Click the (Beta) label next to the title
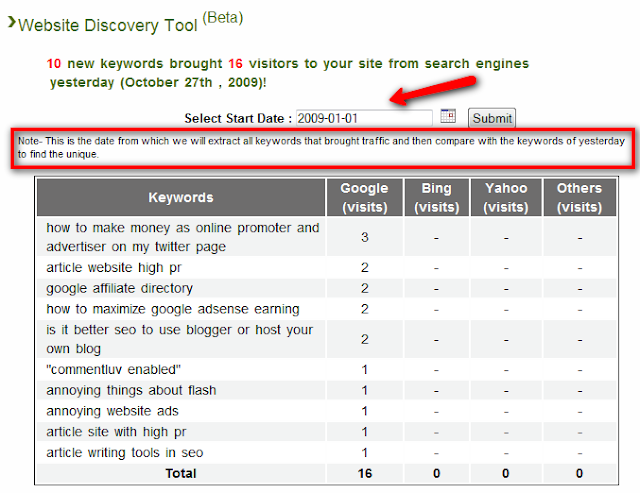The image size is (640, 493). pyautogui.click(x=223, y=18)
